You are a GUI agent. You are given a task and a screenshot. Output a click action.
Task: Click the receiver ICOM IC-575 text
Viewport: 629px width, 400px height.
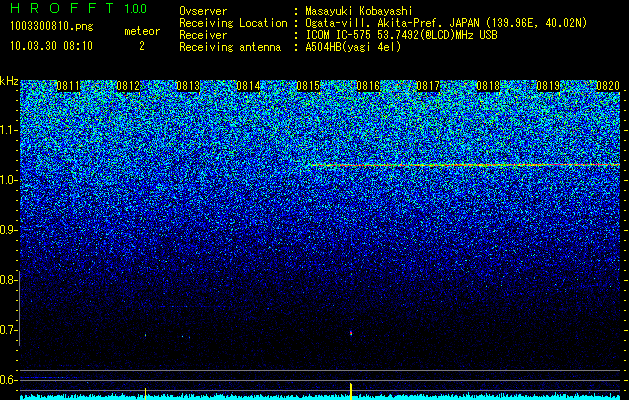(x=340, y=35)
